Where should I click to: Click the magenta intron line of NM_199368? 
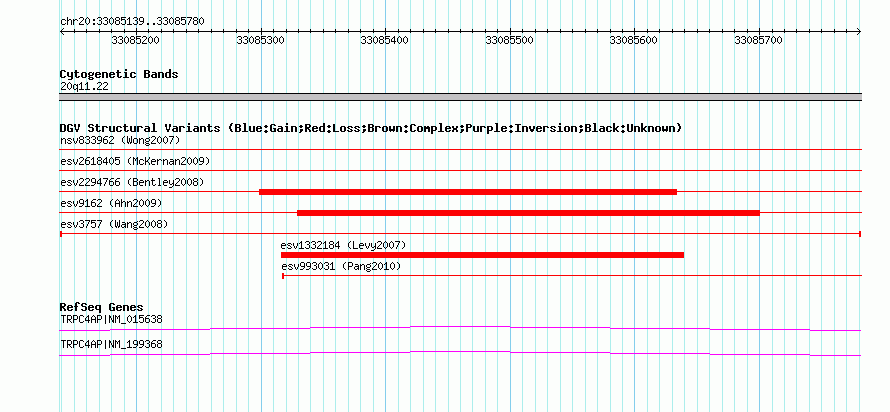460,351
